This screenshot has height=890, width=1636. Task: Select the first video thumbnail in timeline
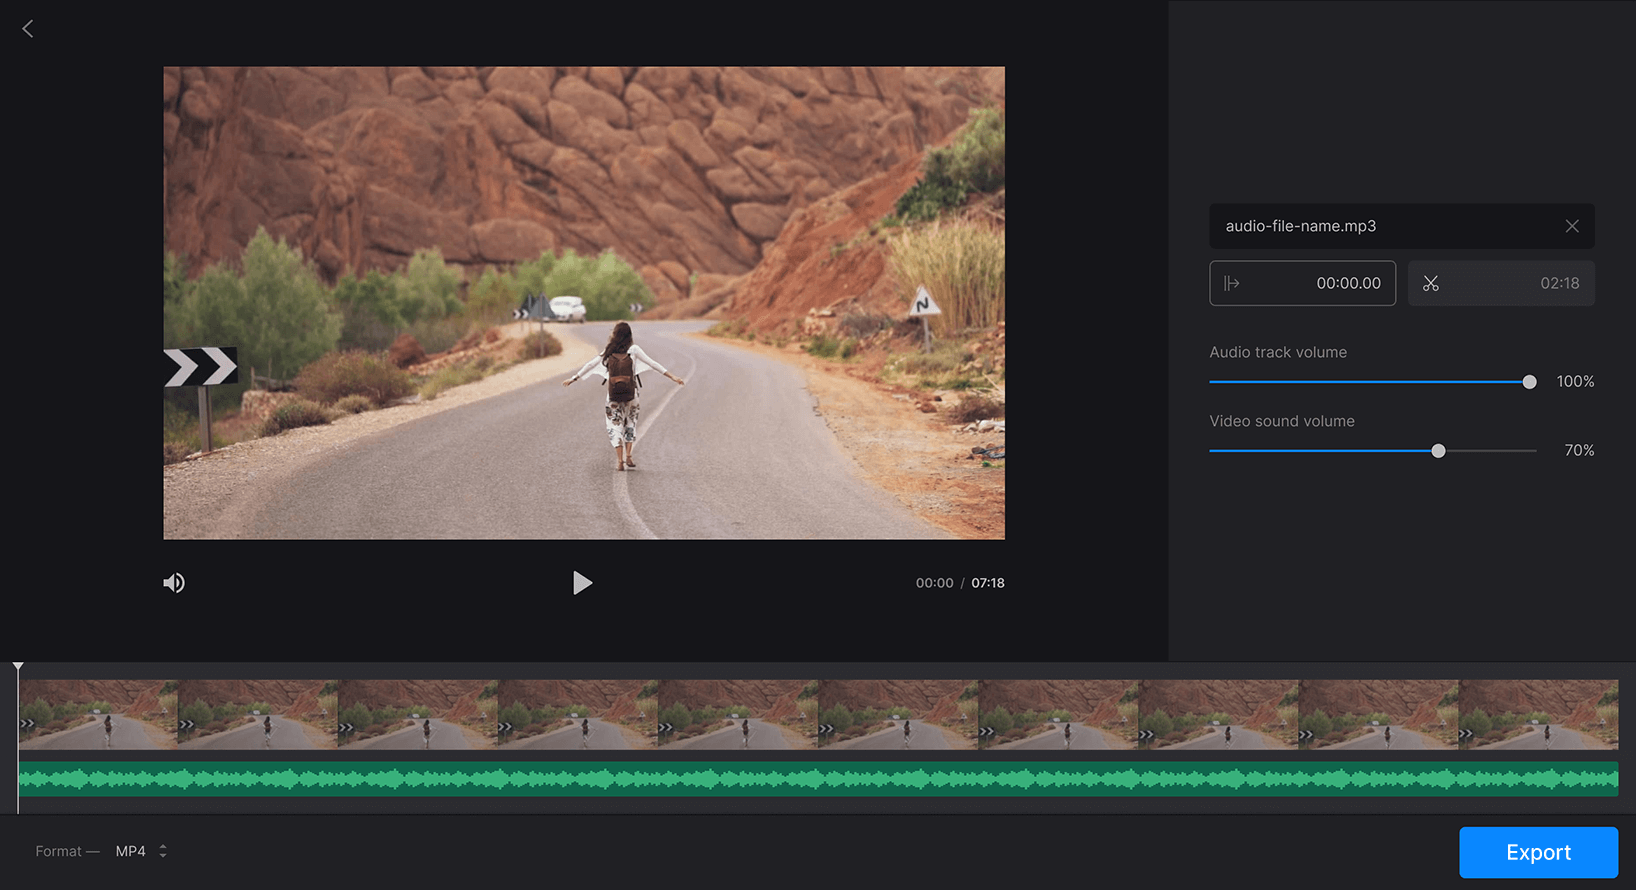click(98, 715)
